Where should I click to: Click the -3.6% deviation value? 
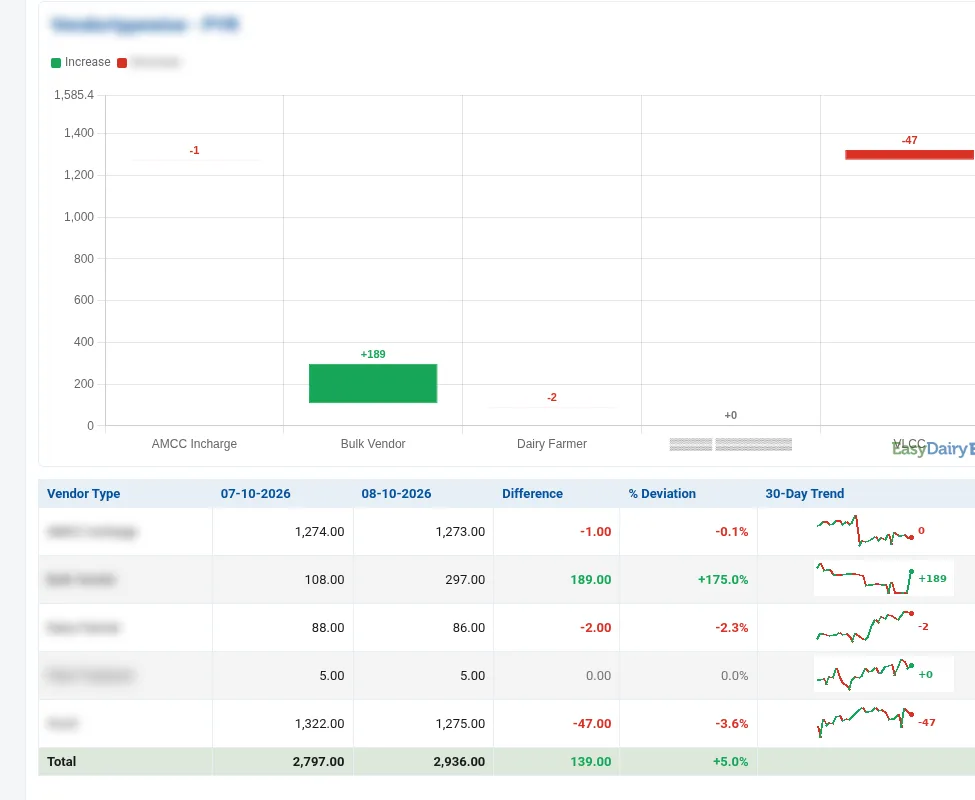732,724
